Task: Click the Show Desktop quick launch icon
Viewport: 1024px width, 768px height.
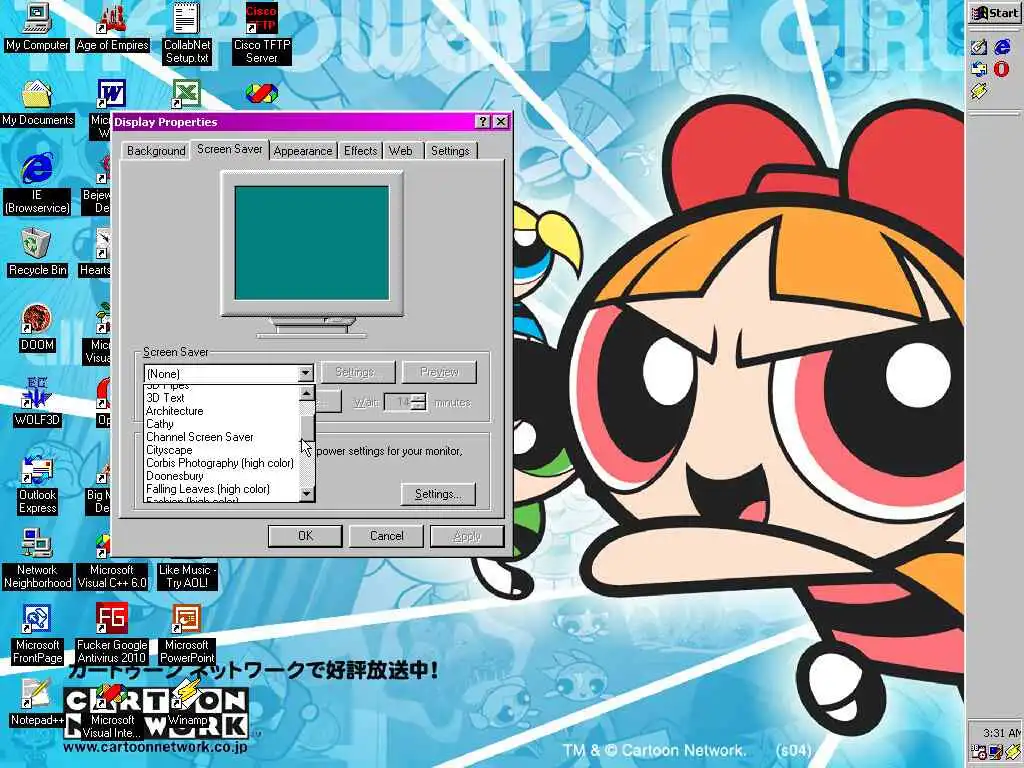Action: tap(978, 46)
